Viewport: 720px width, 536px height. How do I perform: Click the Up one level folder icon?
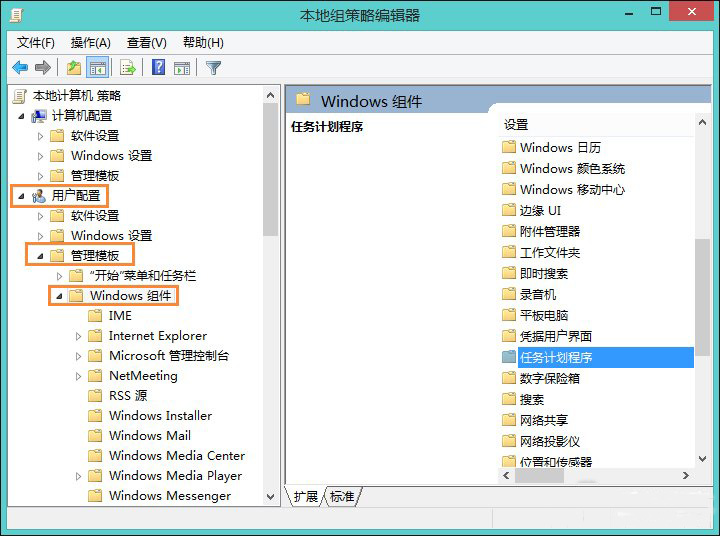74,68
